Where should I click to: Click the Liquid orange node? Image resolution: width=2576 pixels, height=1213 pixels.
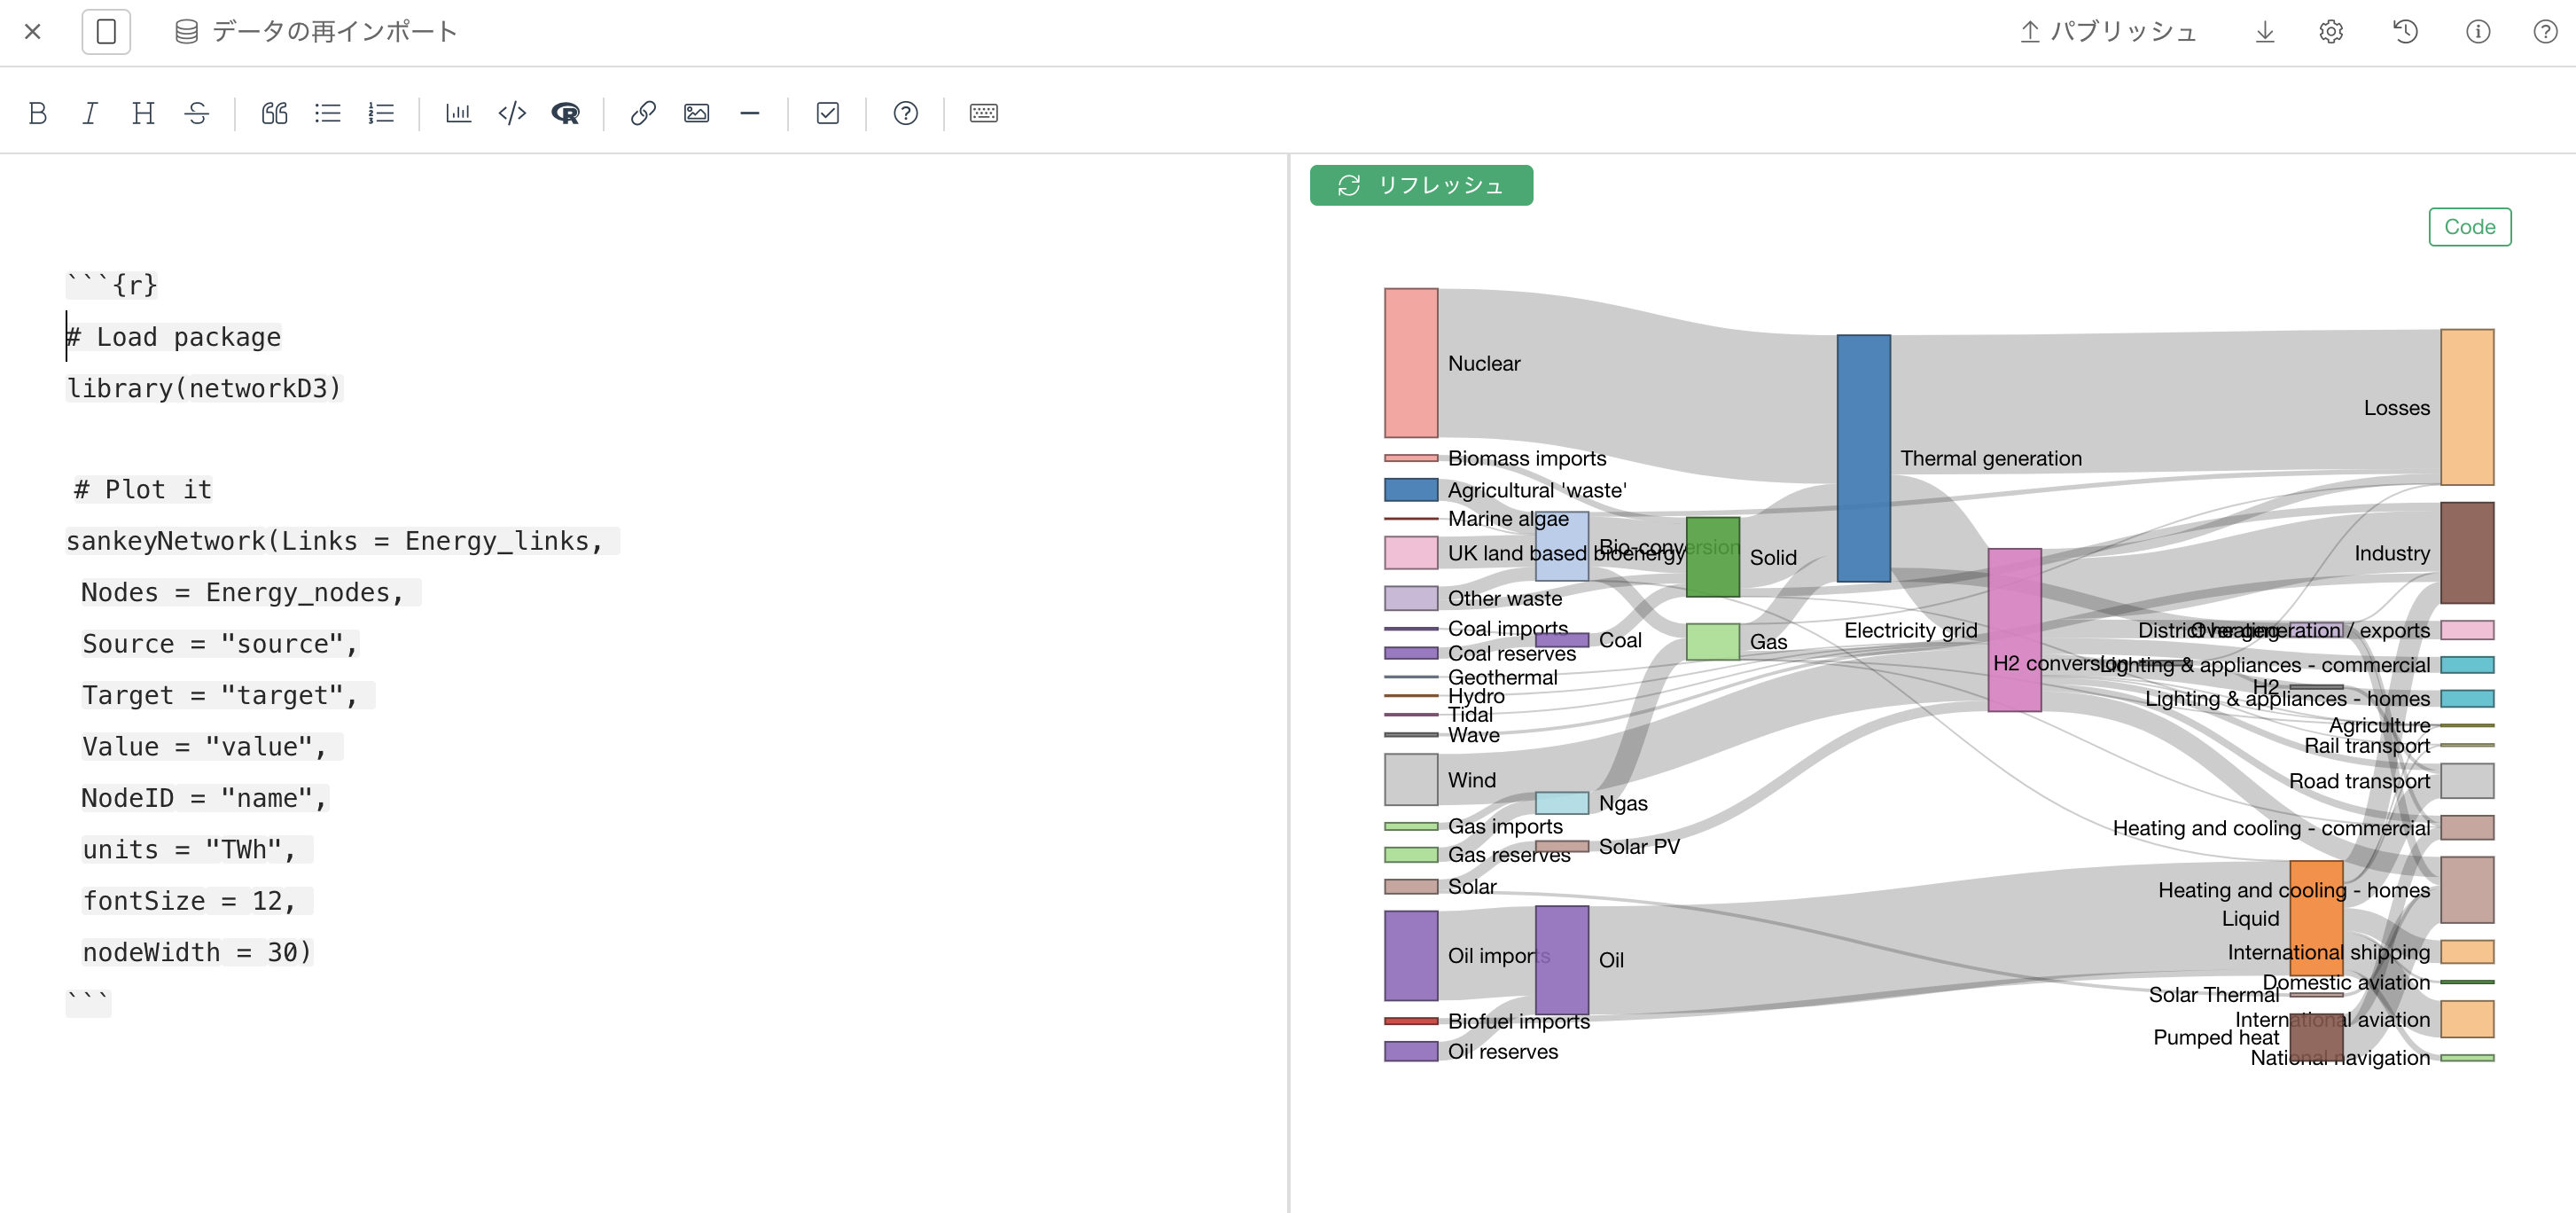2316,917
